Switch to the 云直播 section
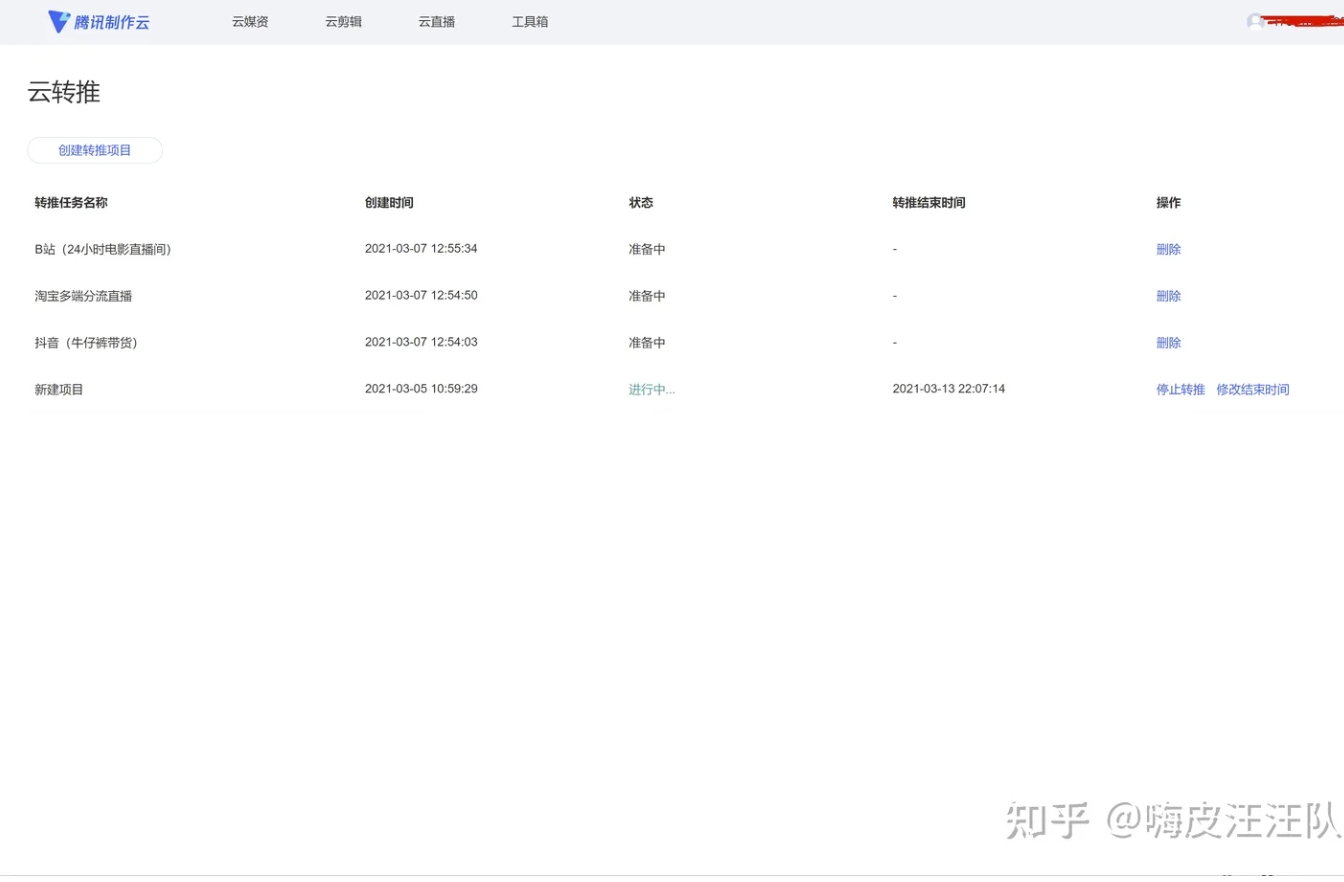This screenshot has height=882, width=1344. (436, 22)
